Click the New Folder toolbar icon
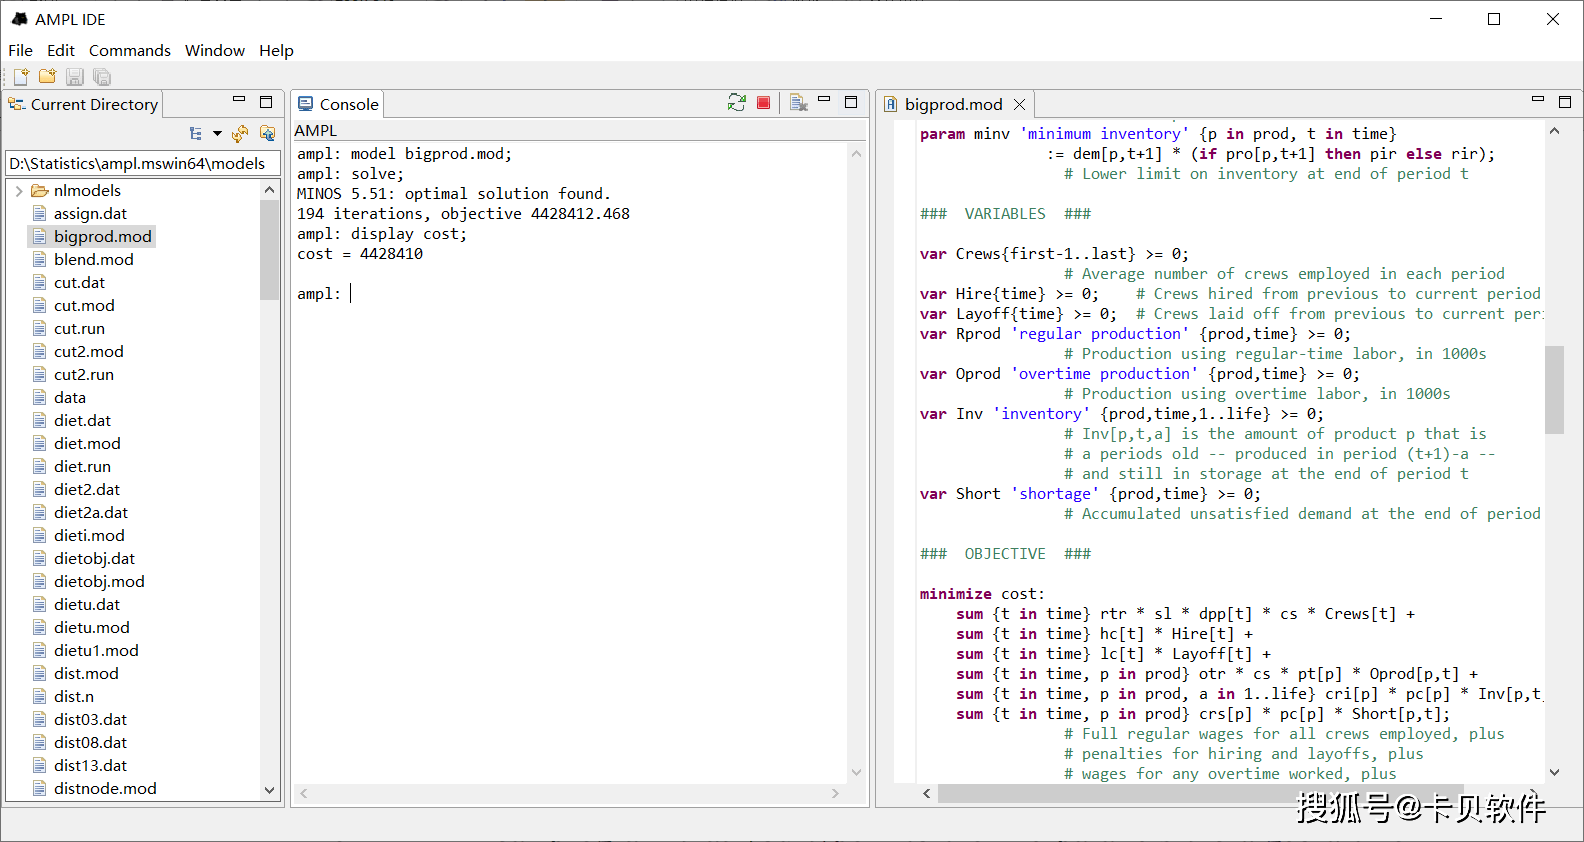The image size is (1584, 842). point(47,77)
